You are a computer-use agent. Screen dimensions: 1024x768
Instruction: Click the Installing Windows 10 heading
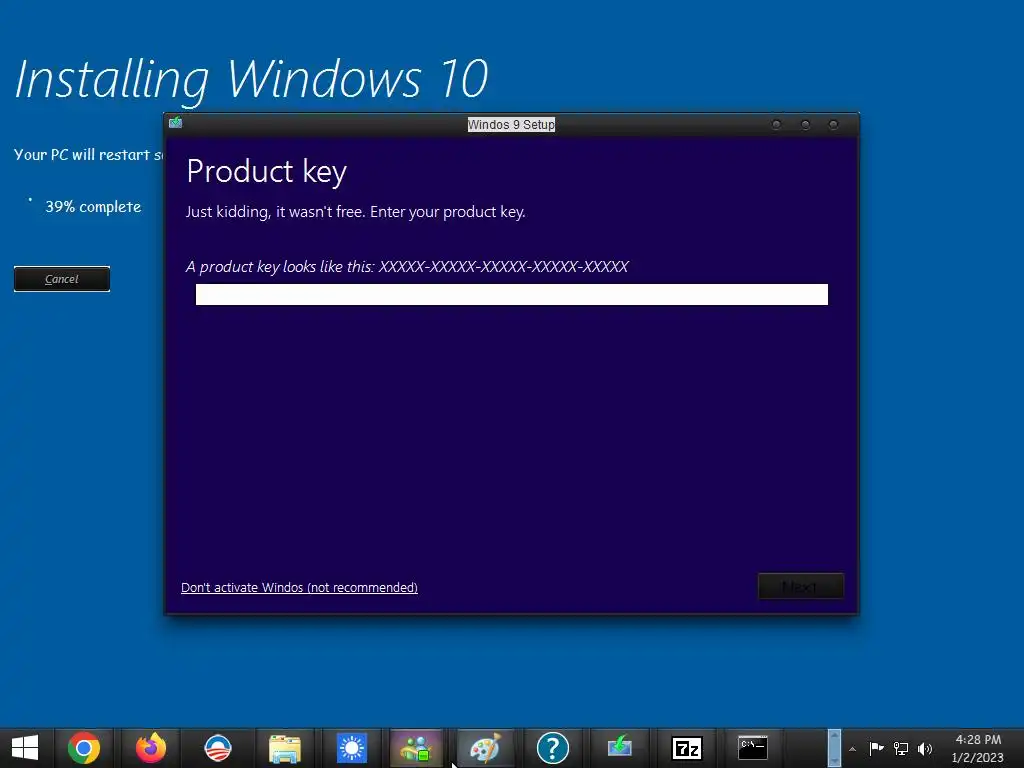(251, 80)
